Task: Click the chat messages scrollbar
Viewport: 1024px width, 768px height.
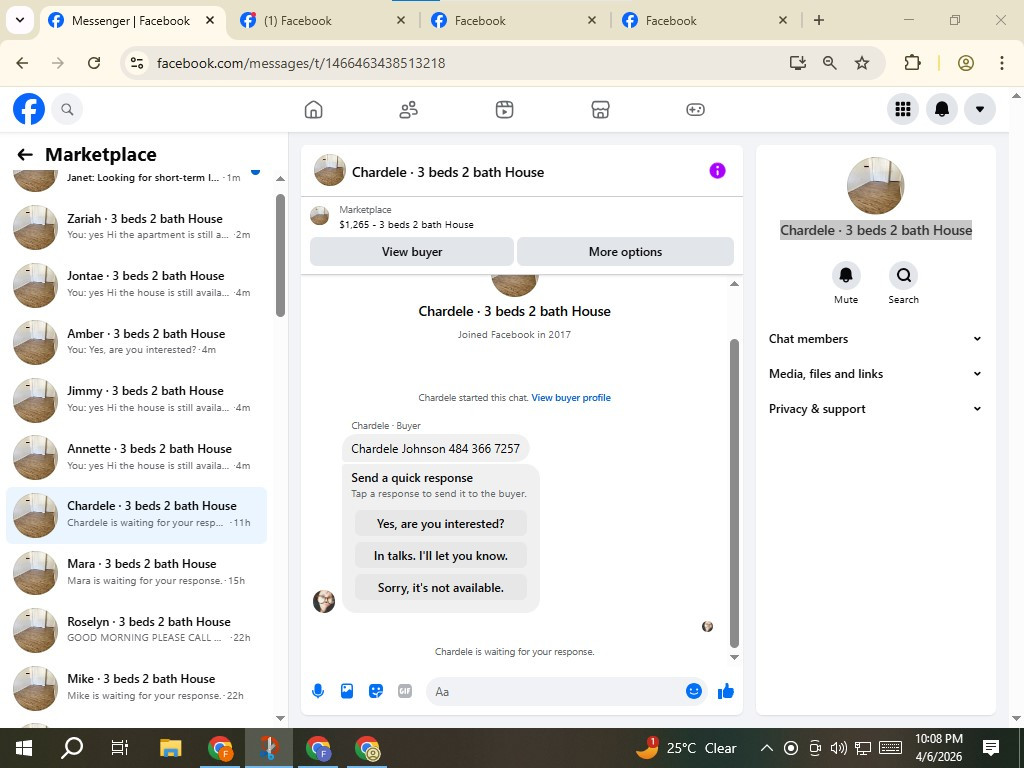Action: 734,493
